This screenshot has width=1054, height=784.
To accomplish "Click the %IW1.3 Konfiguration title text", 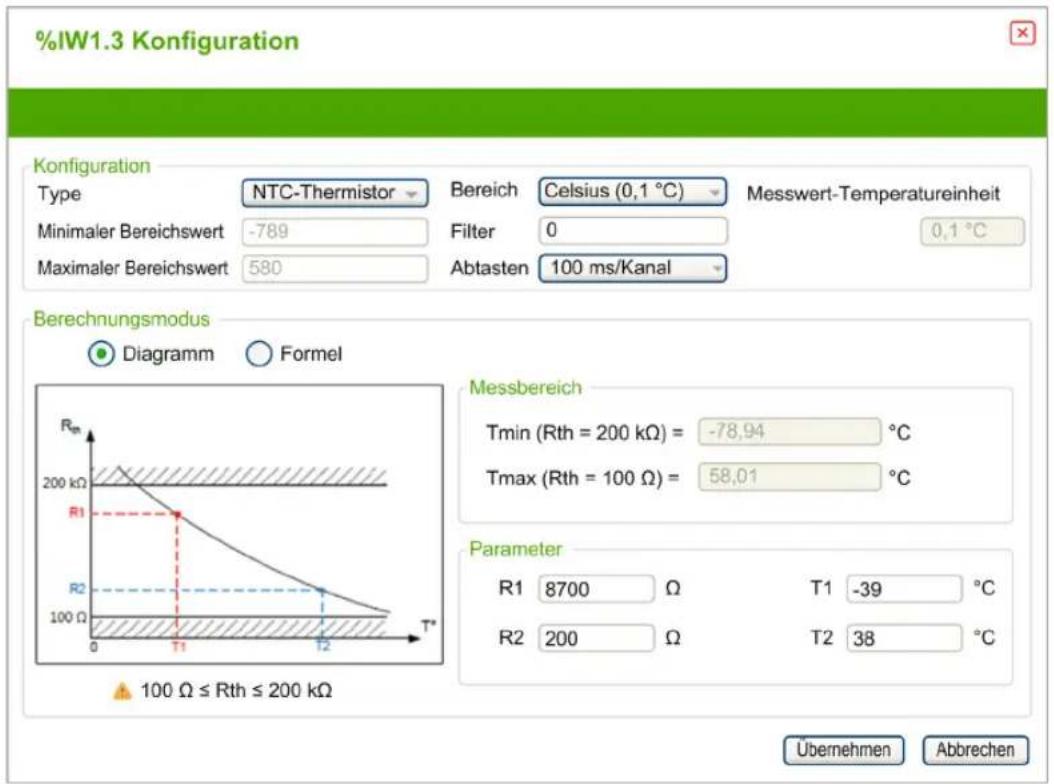I will coord(167,41).
